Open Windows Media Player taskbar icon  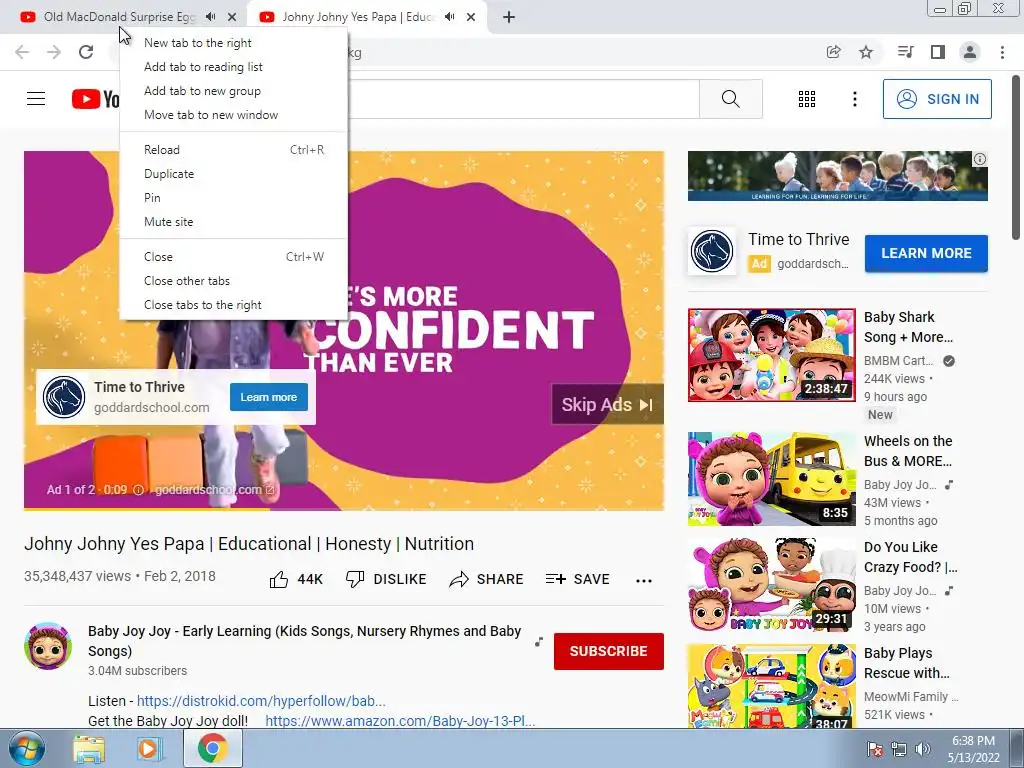pyautogui.click(x=149, y=749)
